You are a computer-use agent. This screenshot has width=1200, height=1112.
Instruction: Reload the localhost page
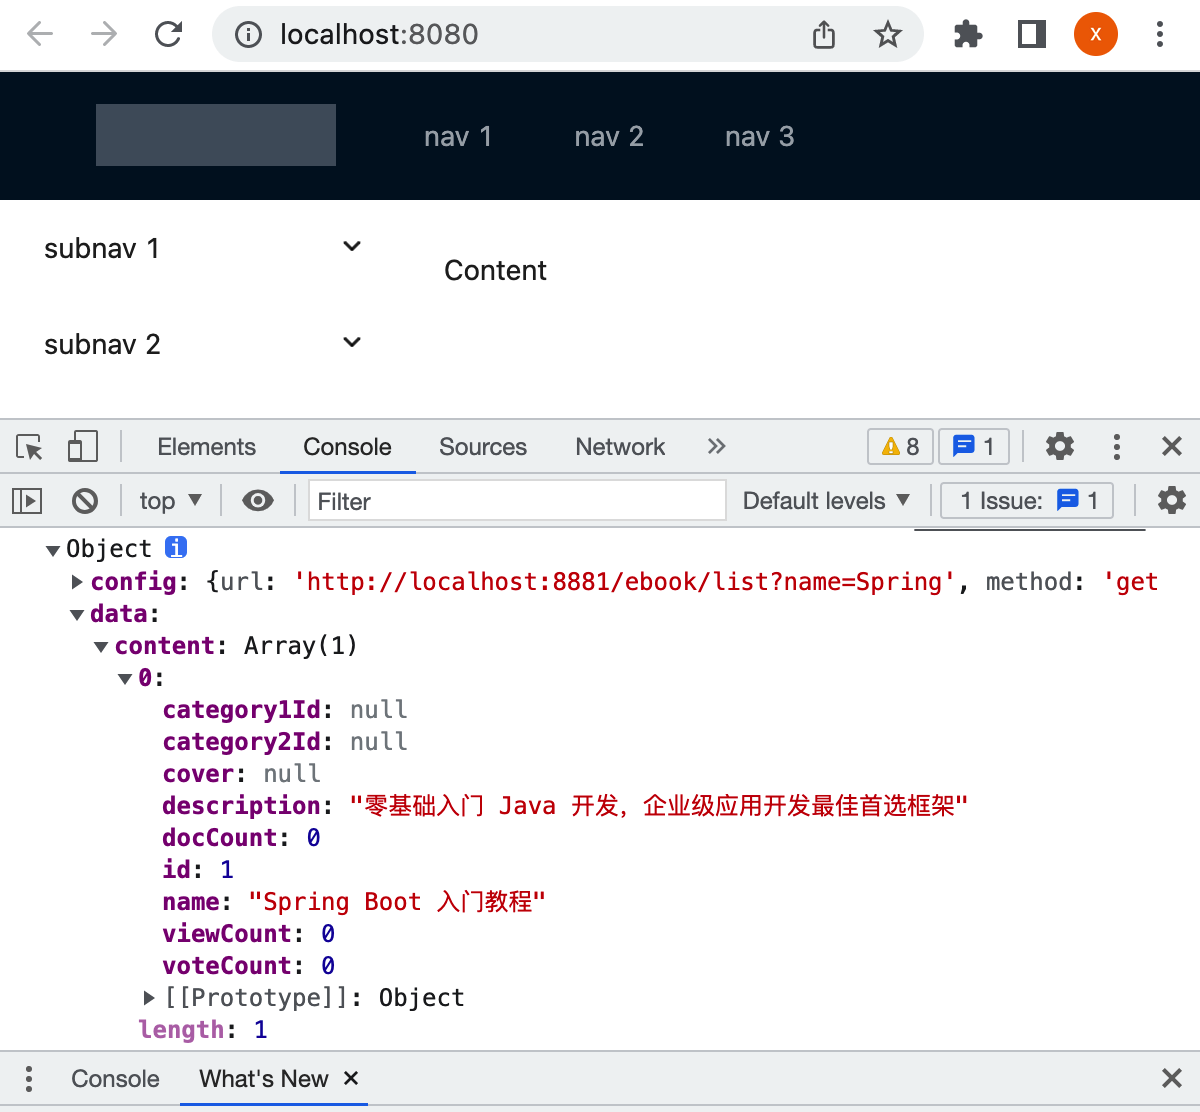click(x=168, y=35)
